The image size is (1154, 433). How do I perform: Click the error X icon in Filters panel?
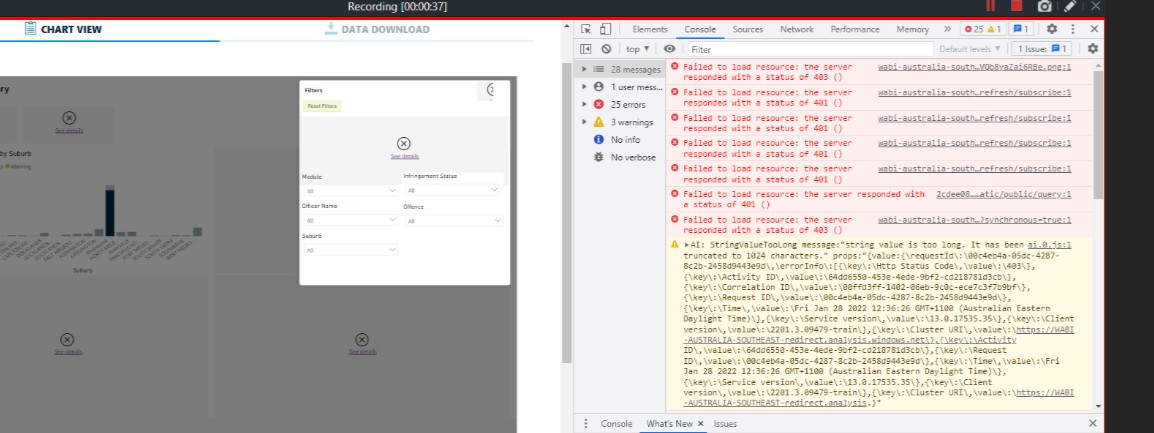(x=403, y=144)
